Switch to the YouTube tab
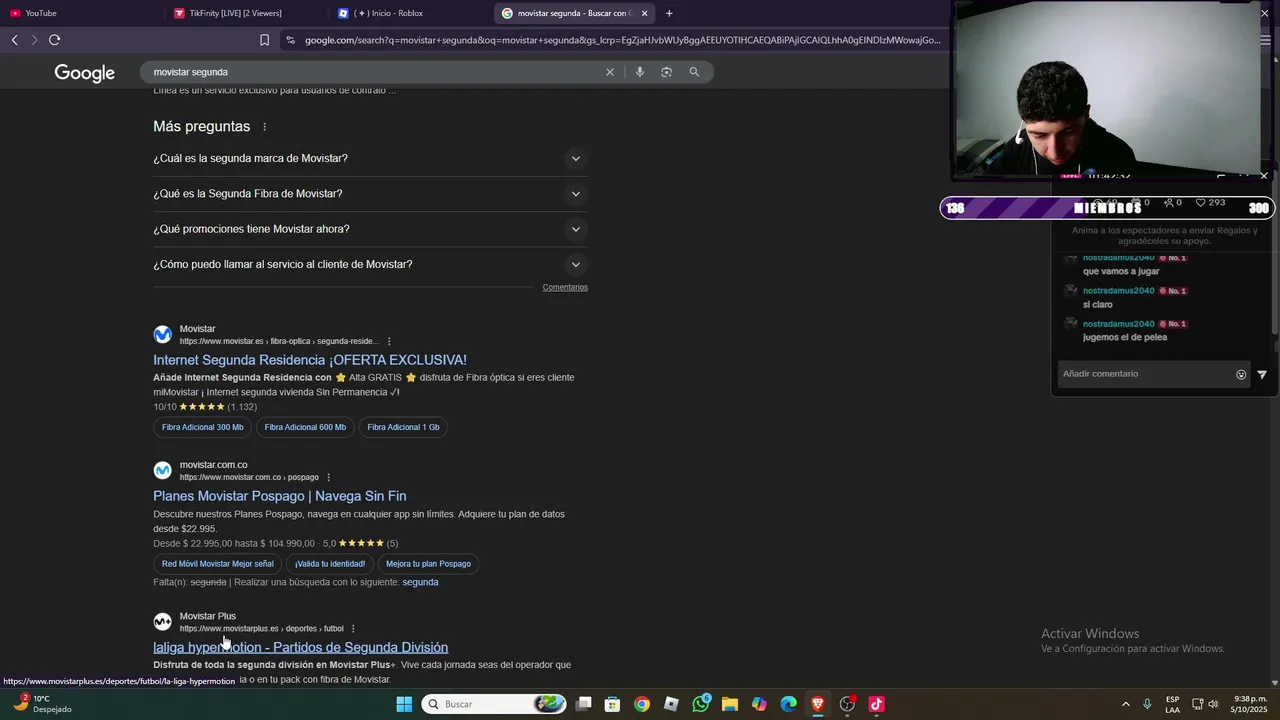This screenshot has height=720, width=1280. pos(80,13)
